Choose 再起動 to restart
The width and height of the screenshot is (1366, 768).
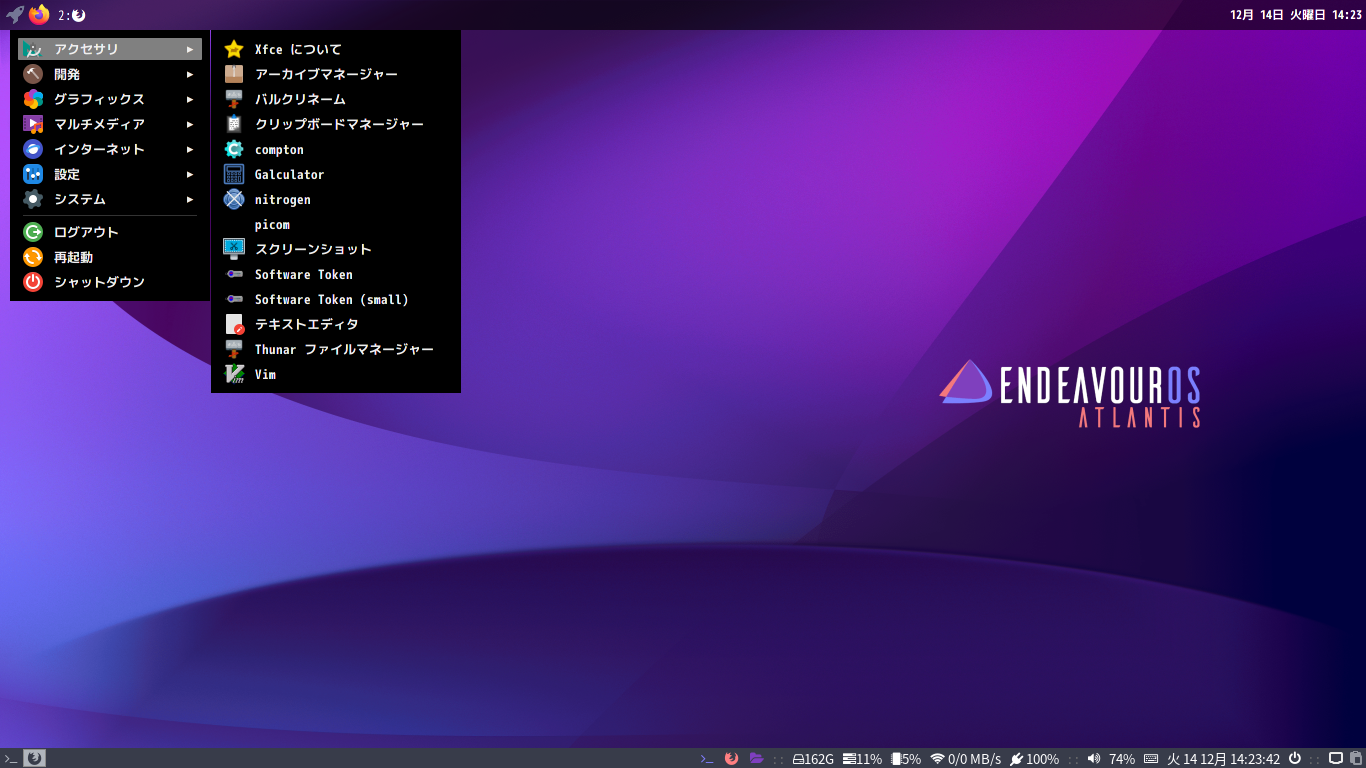[x=110, y=257]
